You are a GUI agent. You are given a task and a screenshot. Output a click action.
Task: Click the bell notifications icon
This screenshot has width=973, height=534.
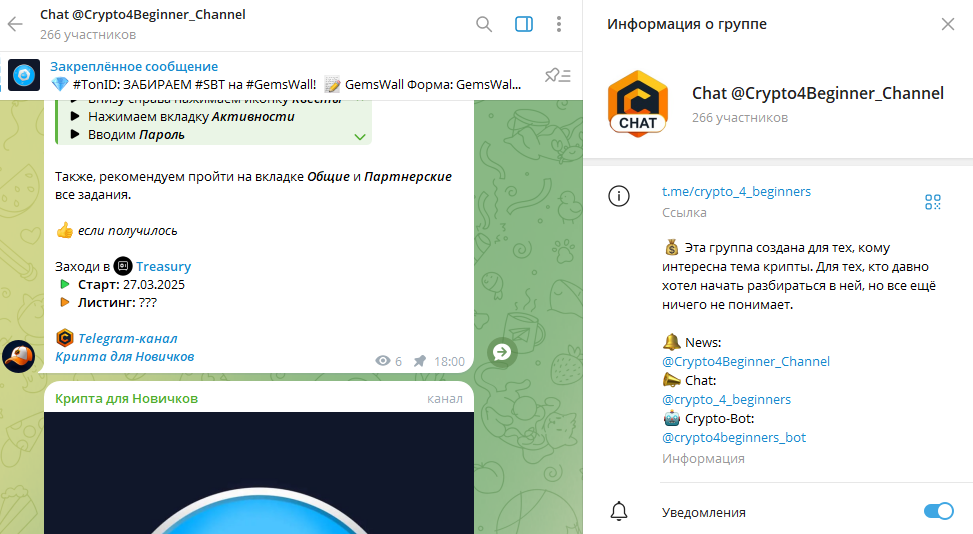click(619, 511)
